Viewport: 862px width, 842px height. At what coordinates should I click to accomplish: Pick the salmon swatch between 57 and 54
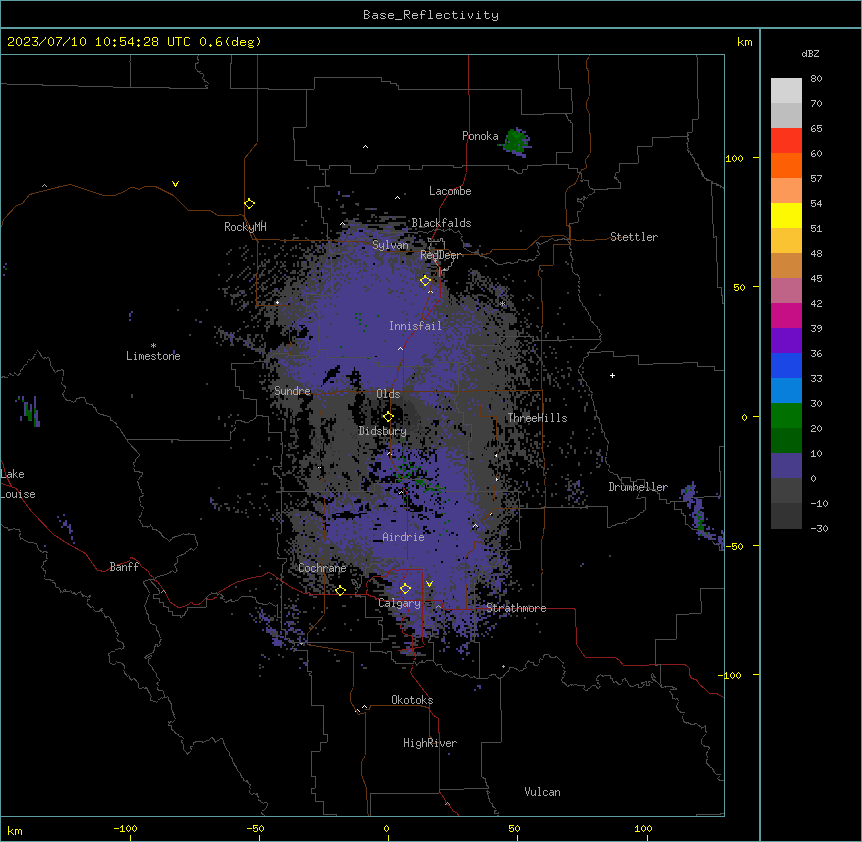point(786,191)
